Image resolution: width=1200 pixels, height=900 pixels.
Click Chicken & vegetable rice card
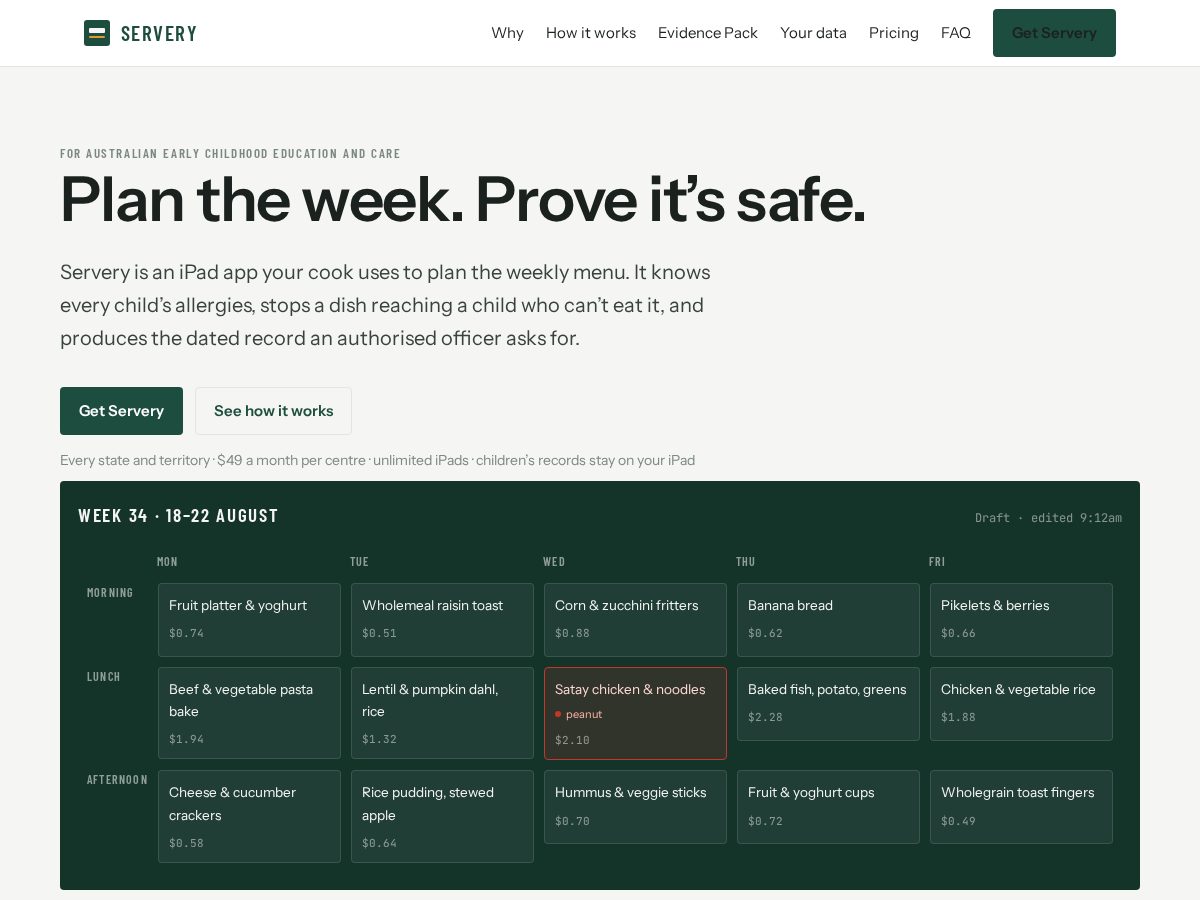(x=1021, y=704)
